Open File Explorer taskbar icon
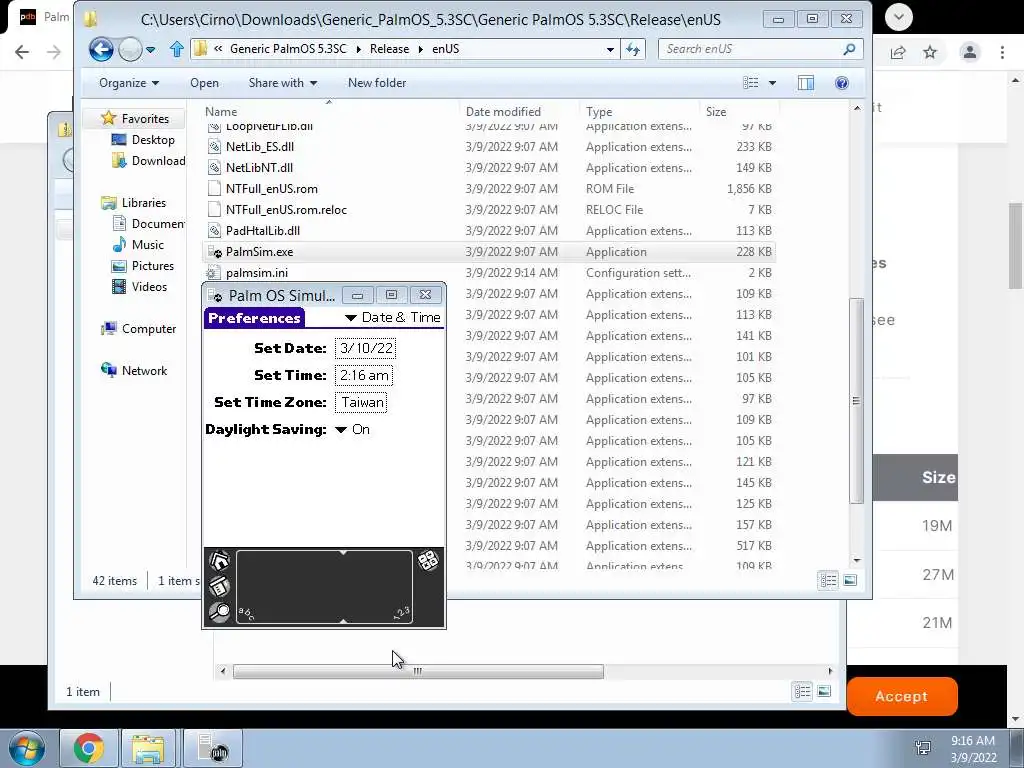Viewport: 1024px width, 768px height. pos(148,748)
